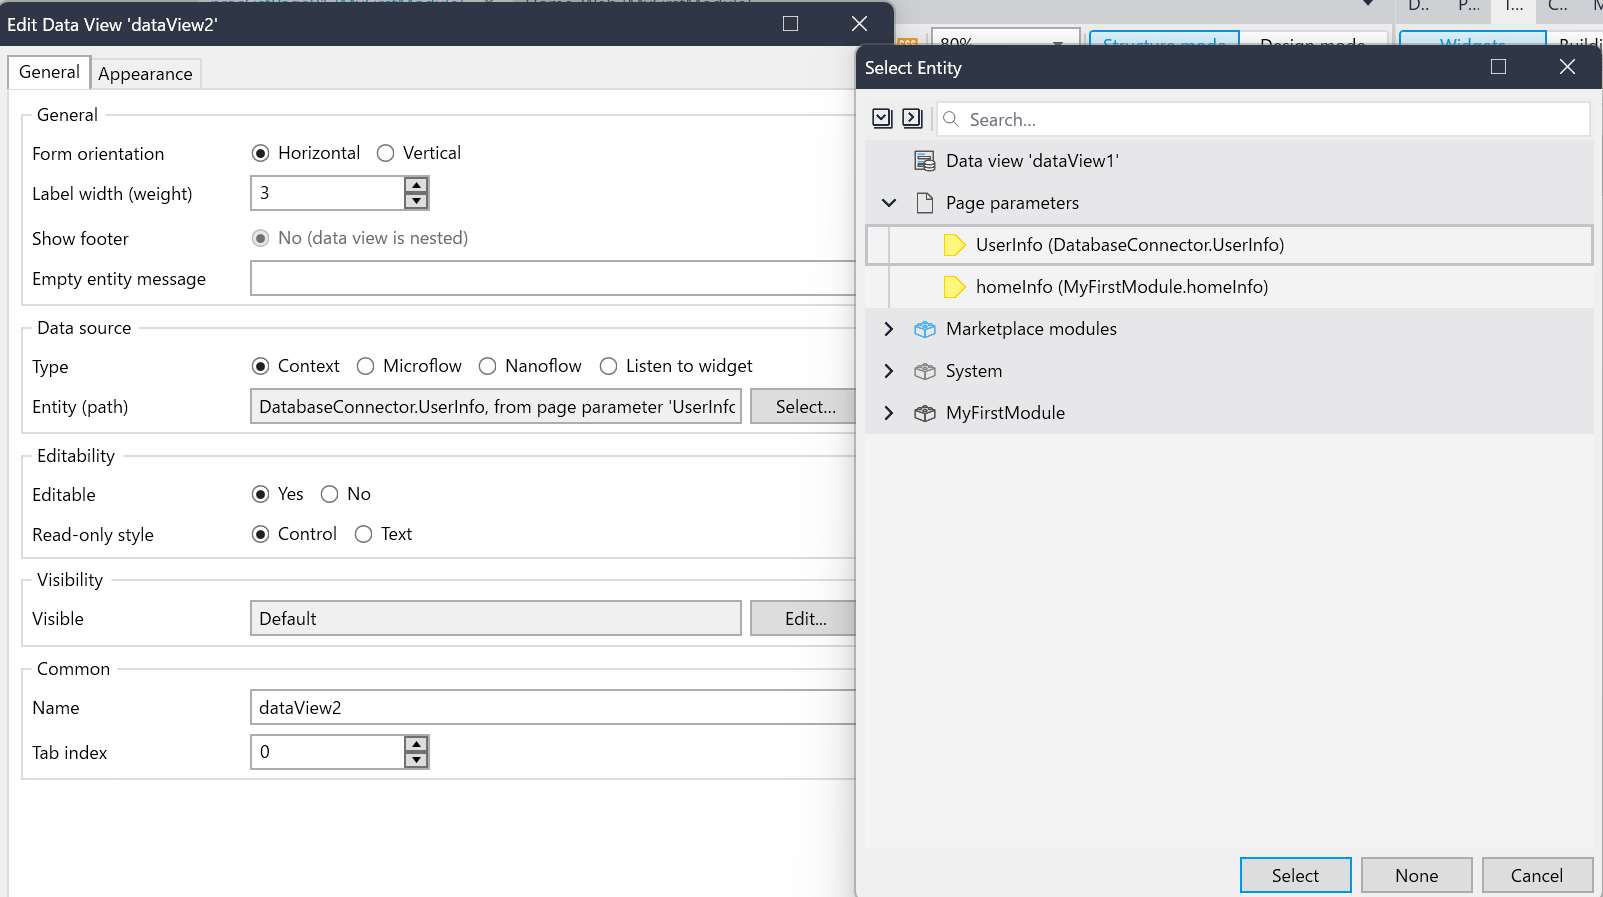Click the MyFirstModule module icon
The height and width of the screenshot is (897, 1603).
pyautogui.click(x=925, y=413)
